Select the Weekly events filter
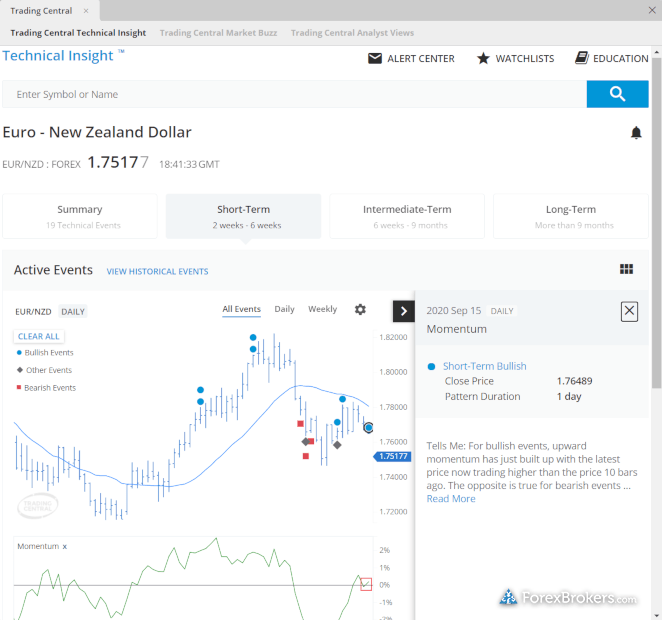Screen dimensions: 662x620 [x=323, y=309]
